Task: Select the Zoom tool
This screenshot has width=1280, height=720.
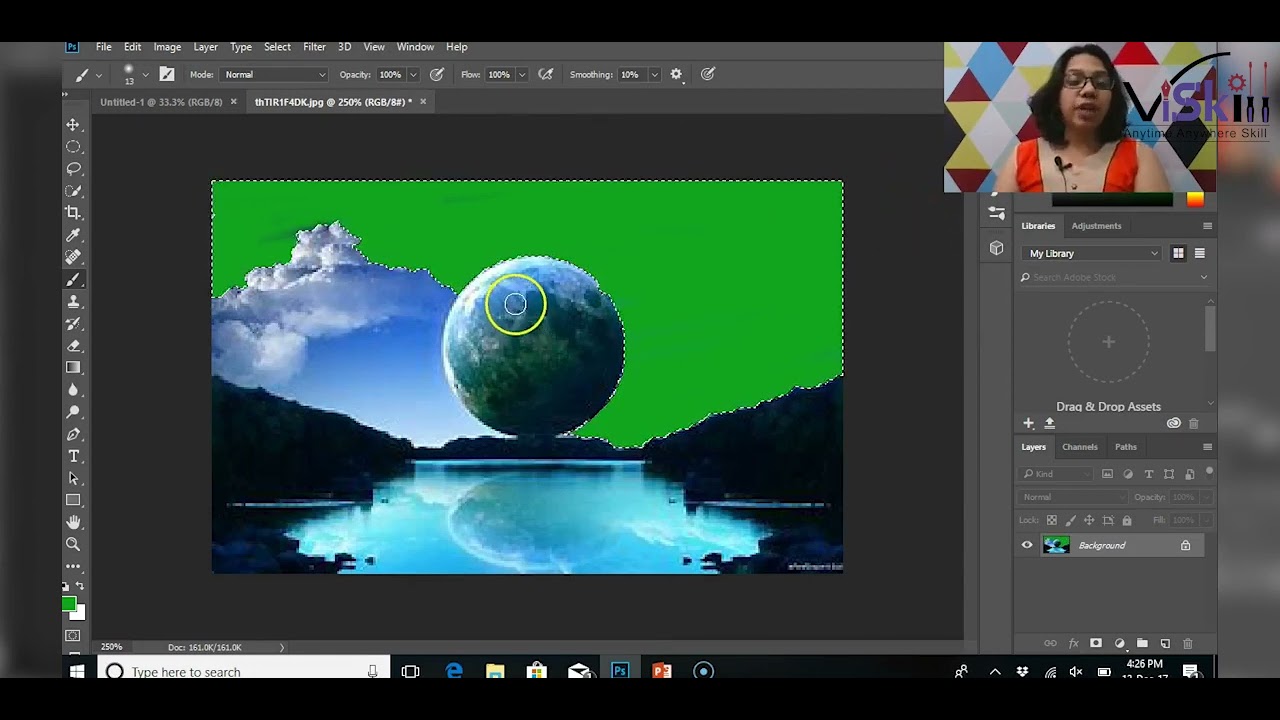Action: (x=73, y=544)
